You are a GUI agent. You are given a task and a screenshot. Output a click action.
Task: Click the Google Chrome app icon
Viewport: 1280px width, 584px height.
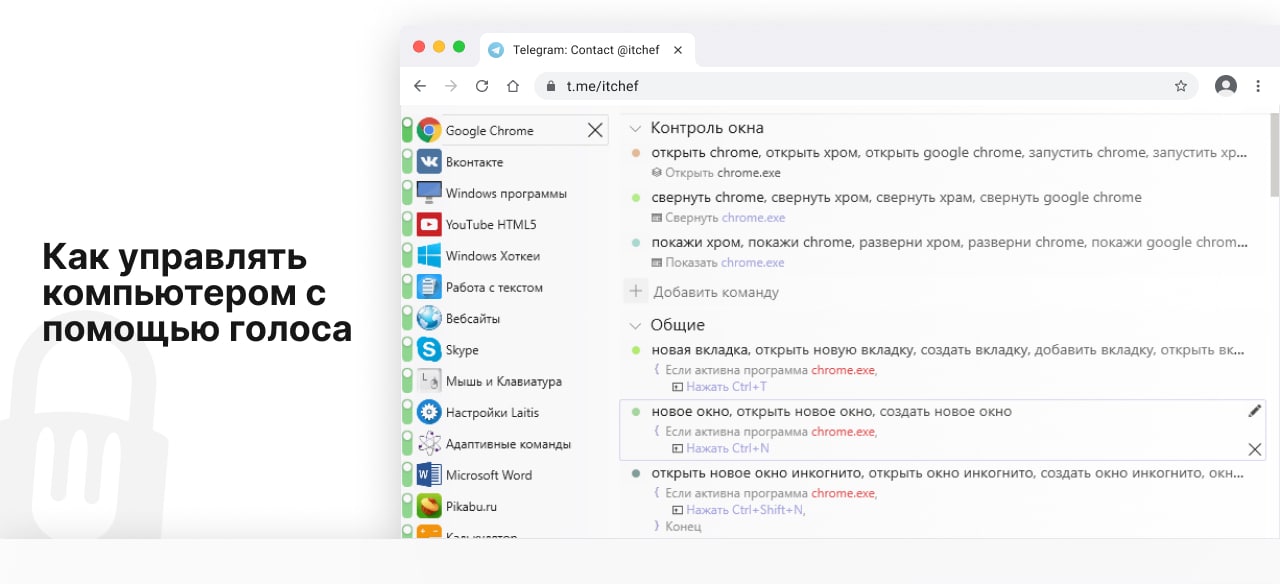click(429, 130)
